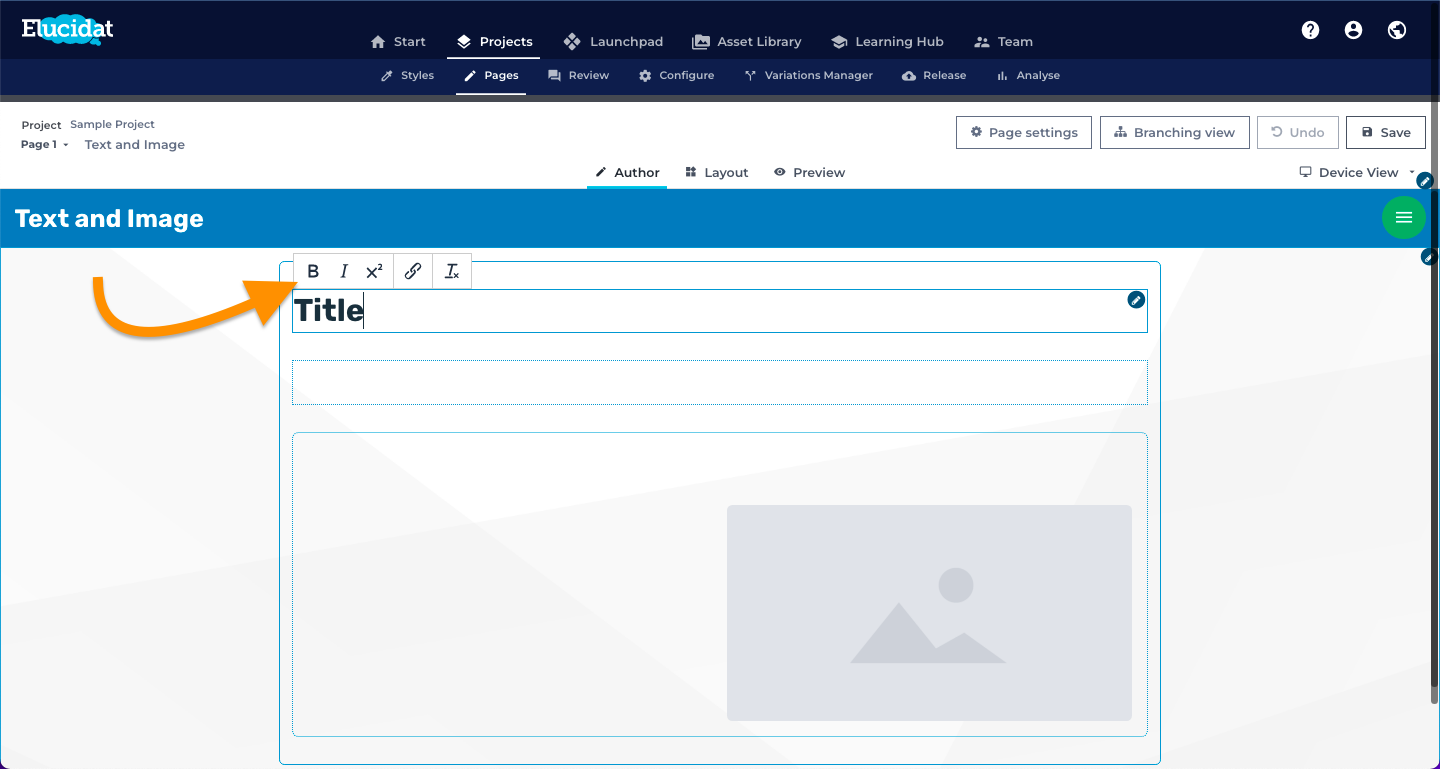Apply italic formatting with the I button
Image resolution: width=1440 pixels, height=769 pixels.
[x=344, y=271]
